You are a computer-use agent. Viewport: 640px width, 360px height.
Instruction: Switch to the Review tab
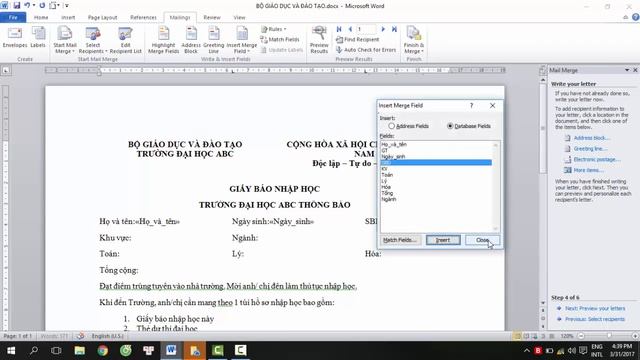[x=212, y=18]
